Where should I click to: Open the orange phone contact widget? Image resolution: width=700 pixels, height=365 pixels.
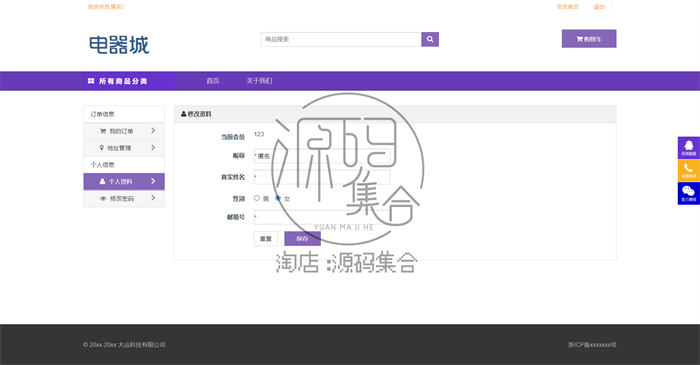[689, 170]
